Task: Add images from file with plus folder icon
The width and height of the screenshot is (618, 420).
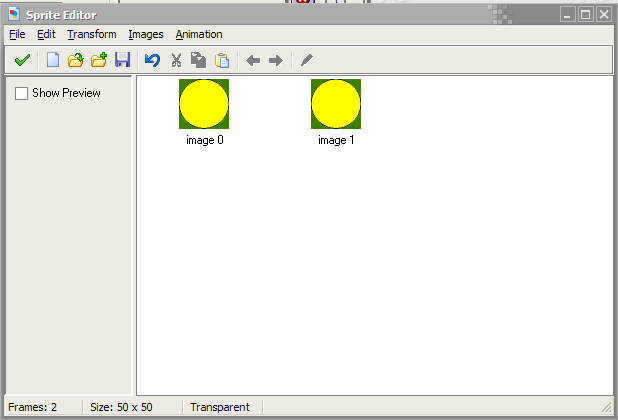Action: (x=99, y=60)
